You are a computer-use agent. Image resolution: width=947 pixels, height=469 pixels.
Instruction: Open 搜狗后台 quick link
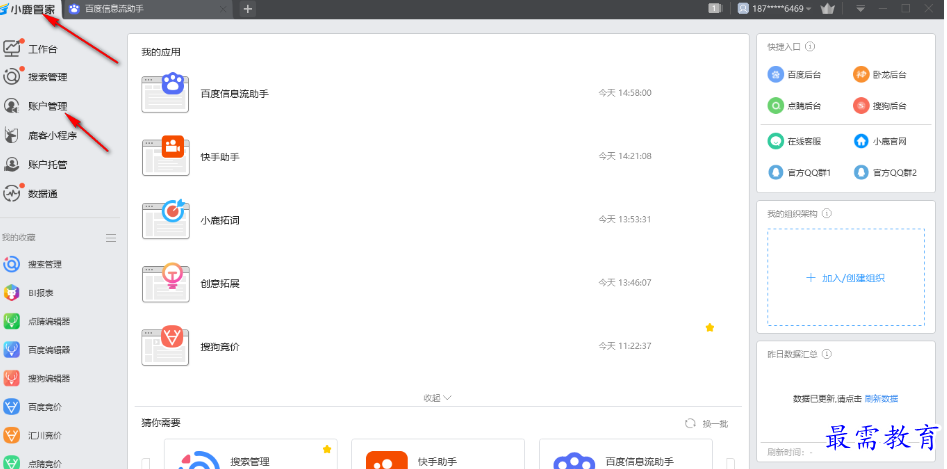[x=880, y=106]
